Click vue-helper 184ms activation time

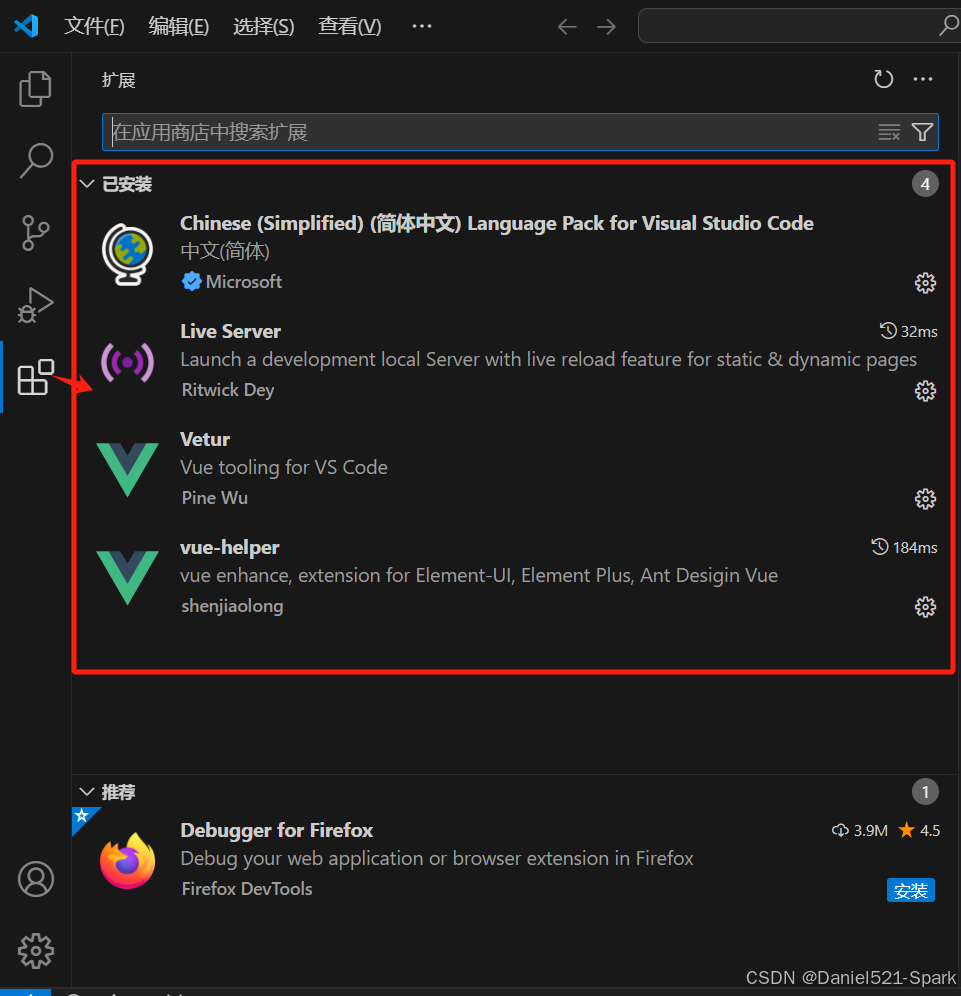(x=904, y=548)
